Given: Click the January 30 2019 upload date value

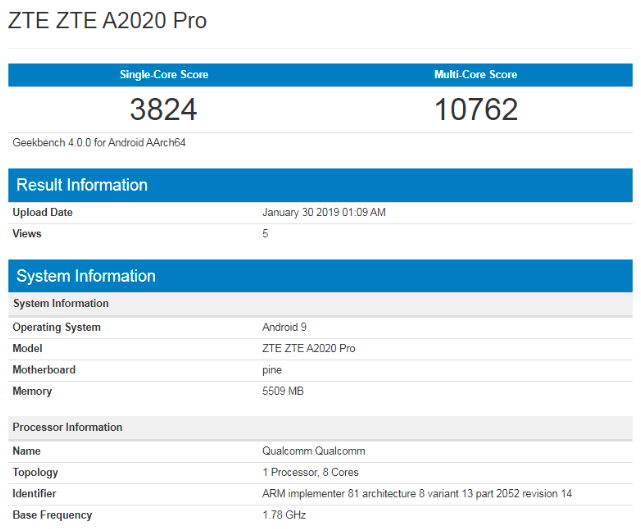Looking at the screenshot, I should tap(323, 212).
